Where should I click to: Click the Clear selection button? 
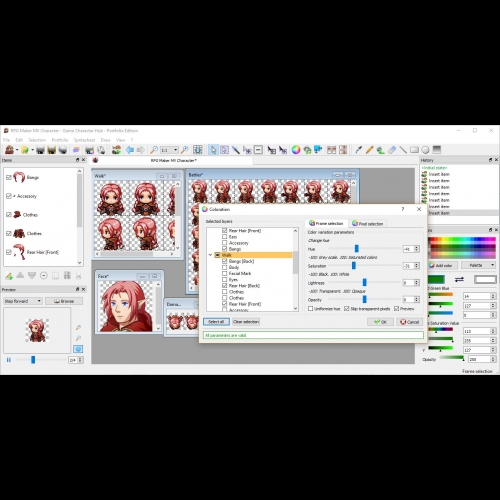tap(246, 322)
